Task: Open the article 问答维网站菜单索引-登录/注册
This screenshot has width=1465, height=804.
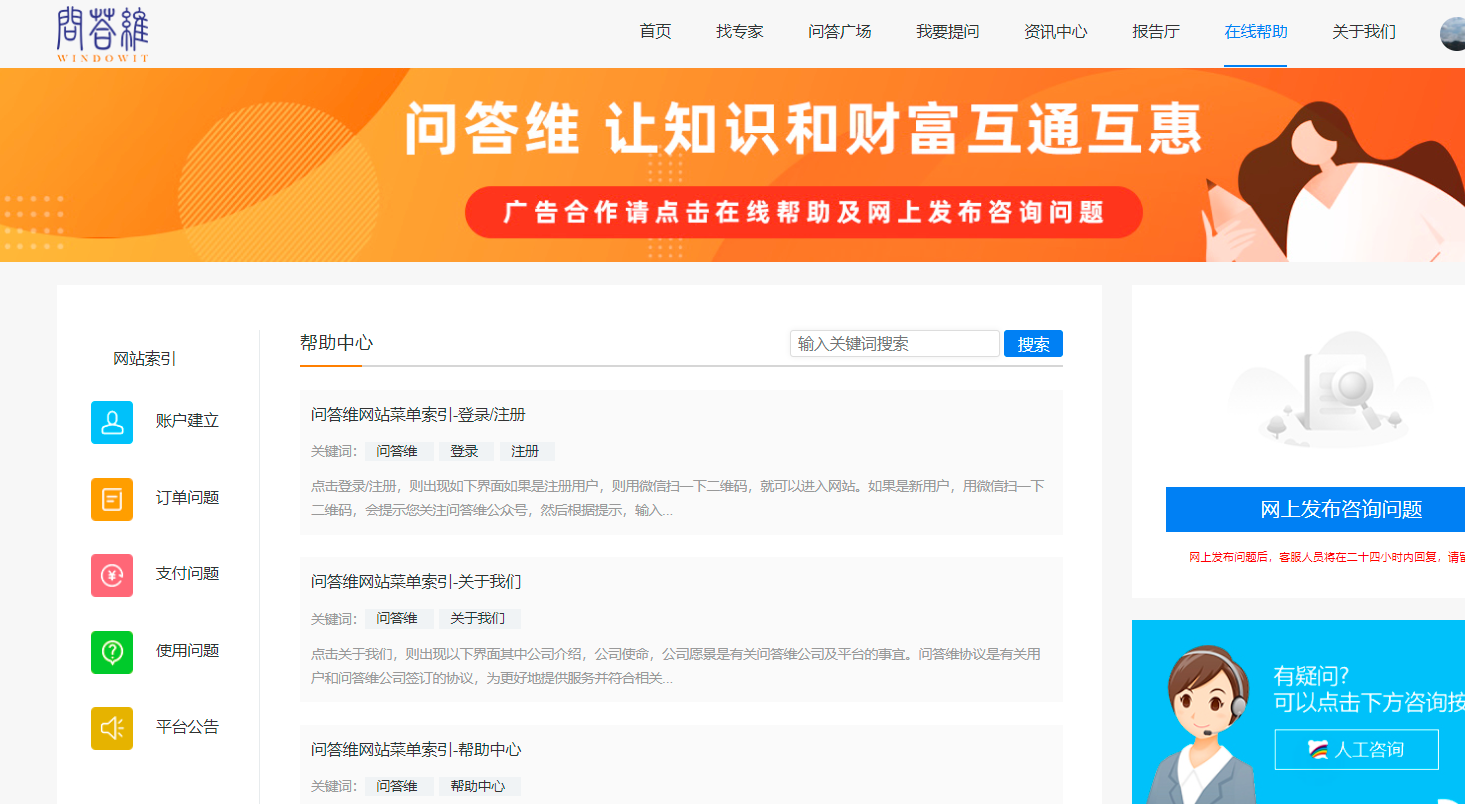Action: (x=418, y=415)
